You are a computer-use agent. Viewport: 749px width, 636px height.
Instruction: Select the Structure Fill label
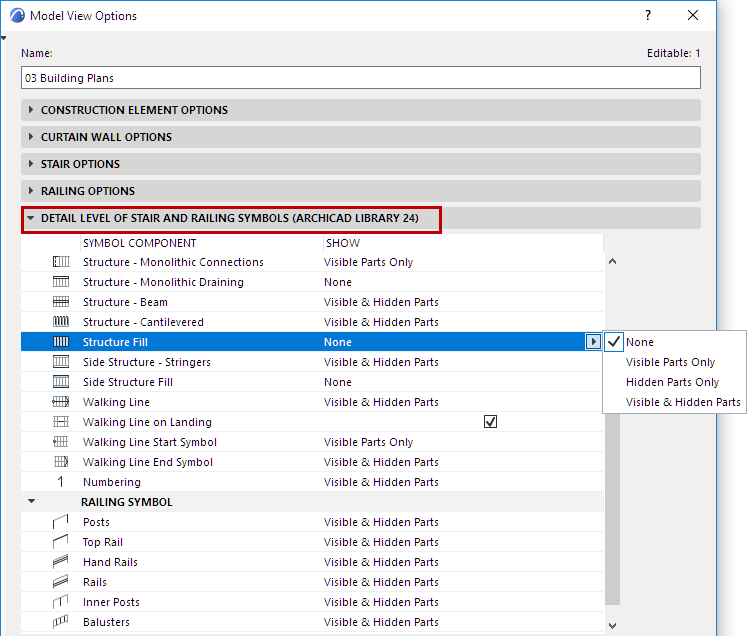tap(115, 342)
